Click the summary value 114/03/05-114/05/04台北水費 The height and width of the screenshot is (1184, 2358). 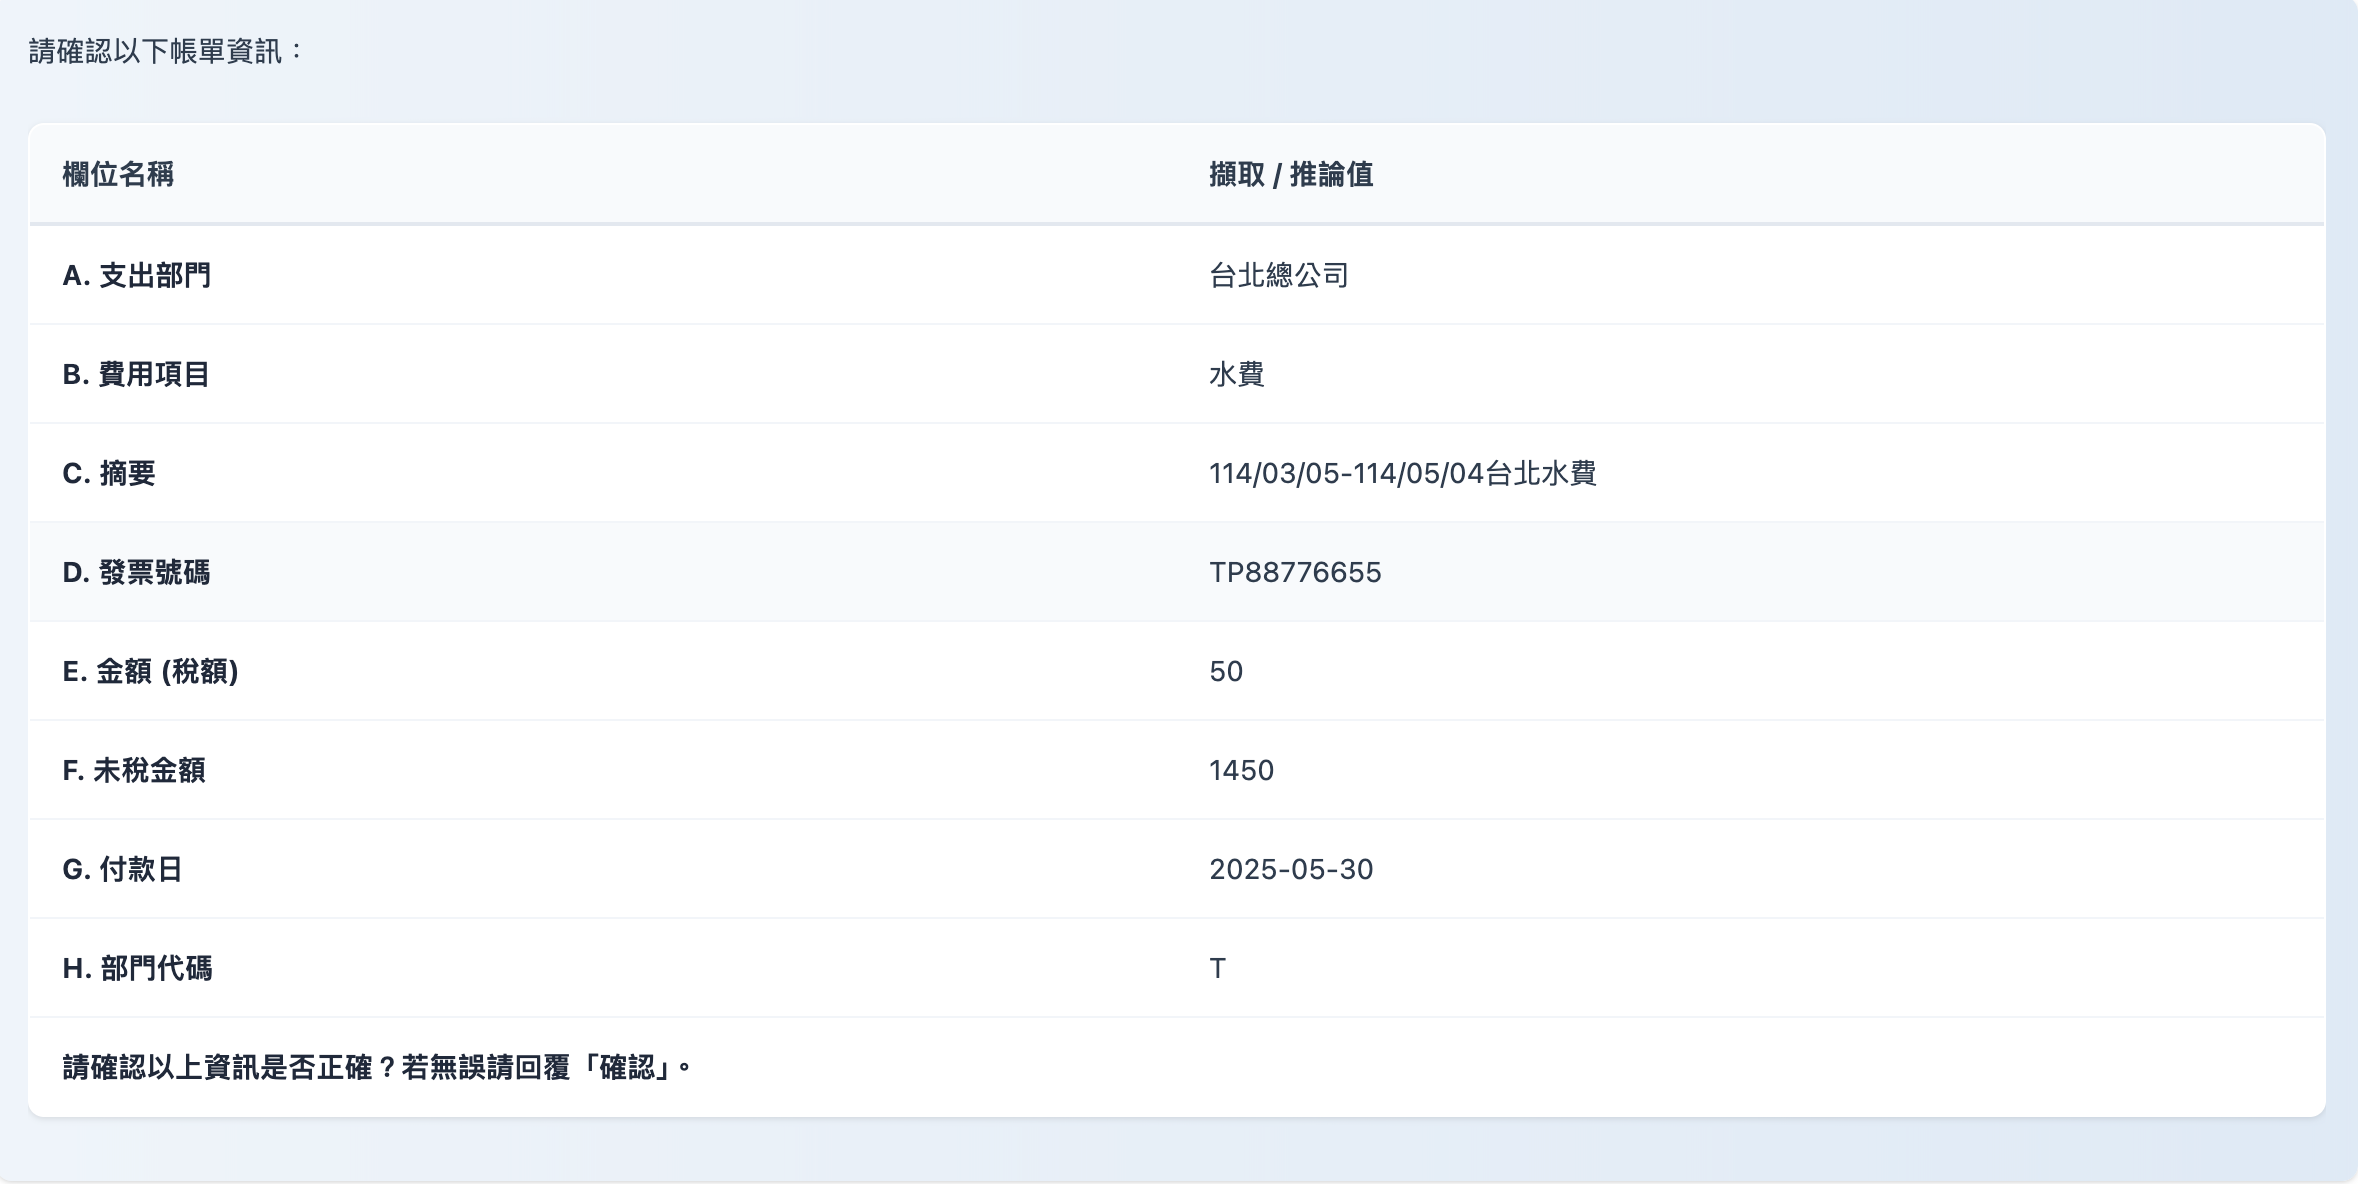tap(1402, 473)
